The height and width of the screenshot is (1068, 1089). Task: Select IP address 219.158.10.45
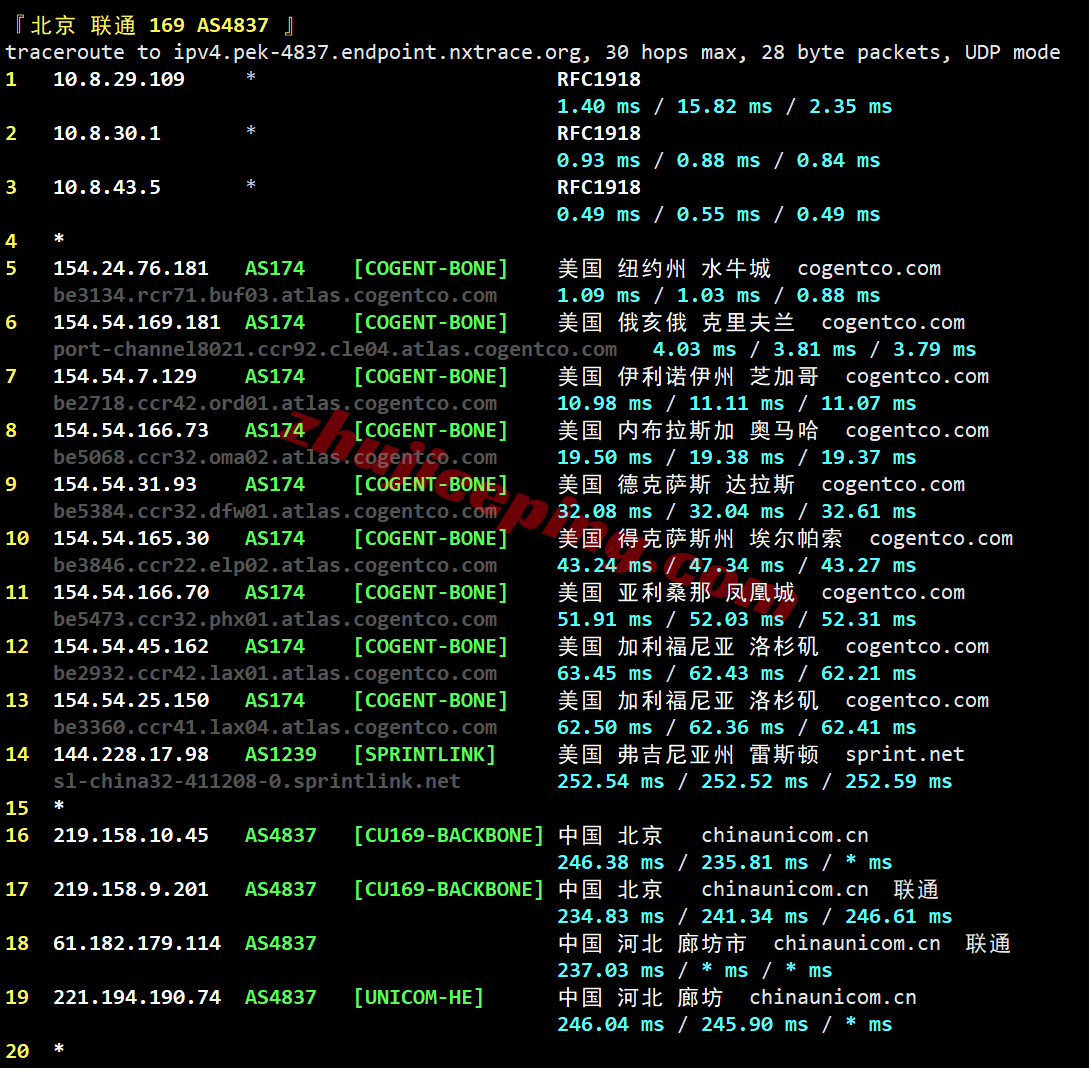tap(131, 836)
